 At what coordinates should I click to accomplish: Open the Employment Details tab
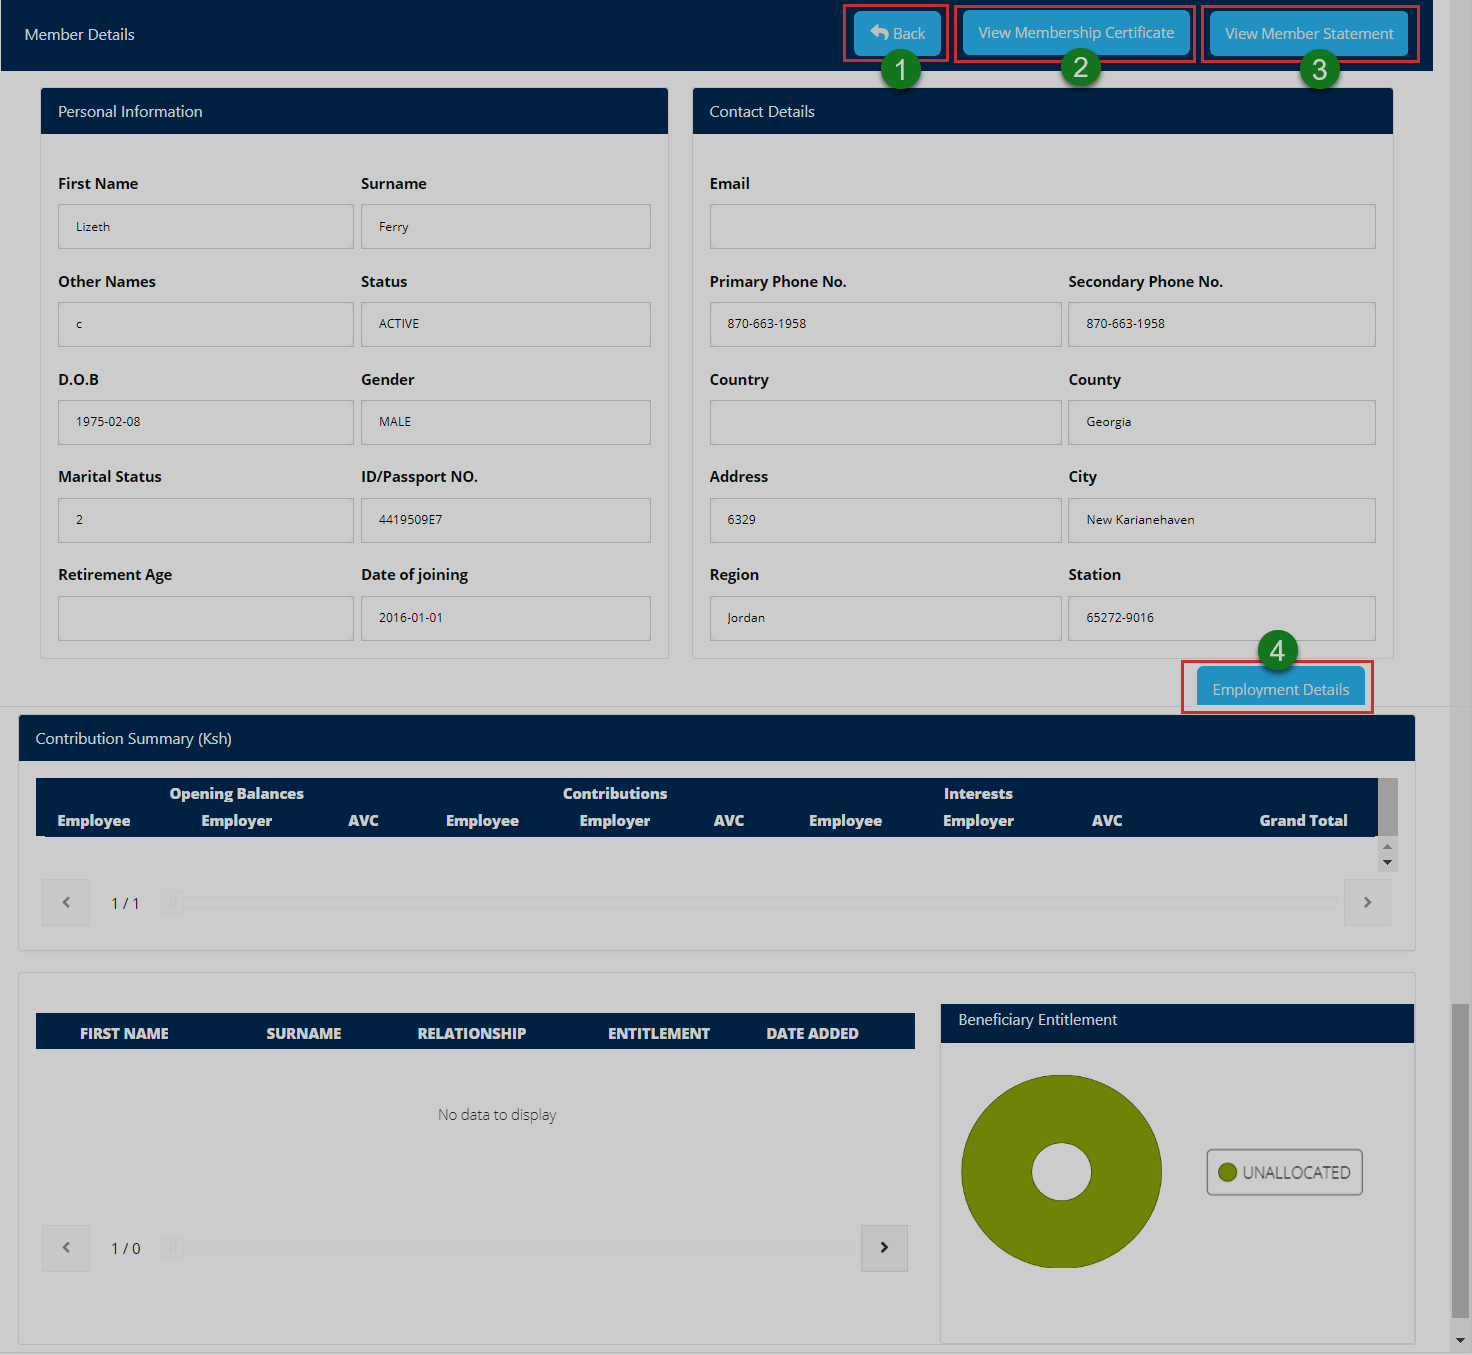[x=1280, y=689]
